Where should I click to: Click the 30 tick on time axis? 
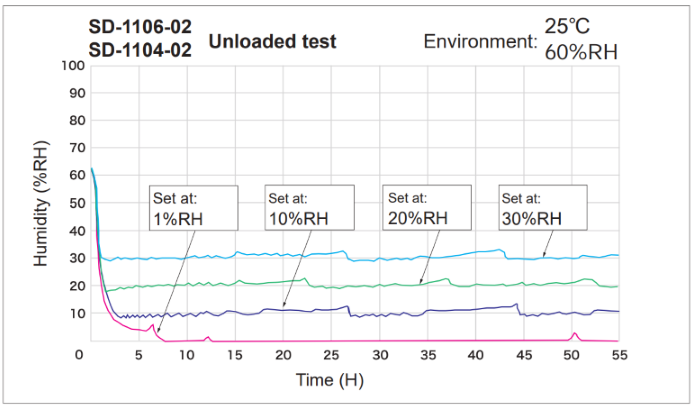[x=380, y=356]
